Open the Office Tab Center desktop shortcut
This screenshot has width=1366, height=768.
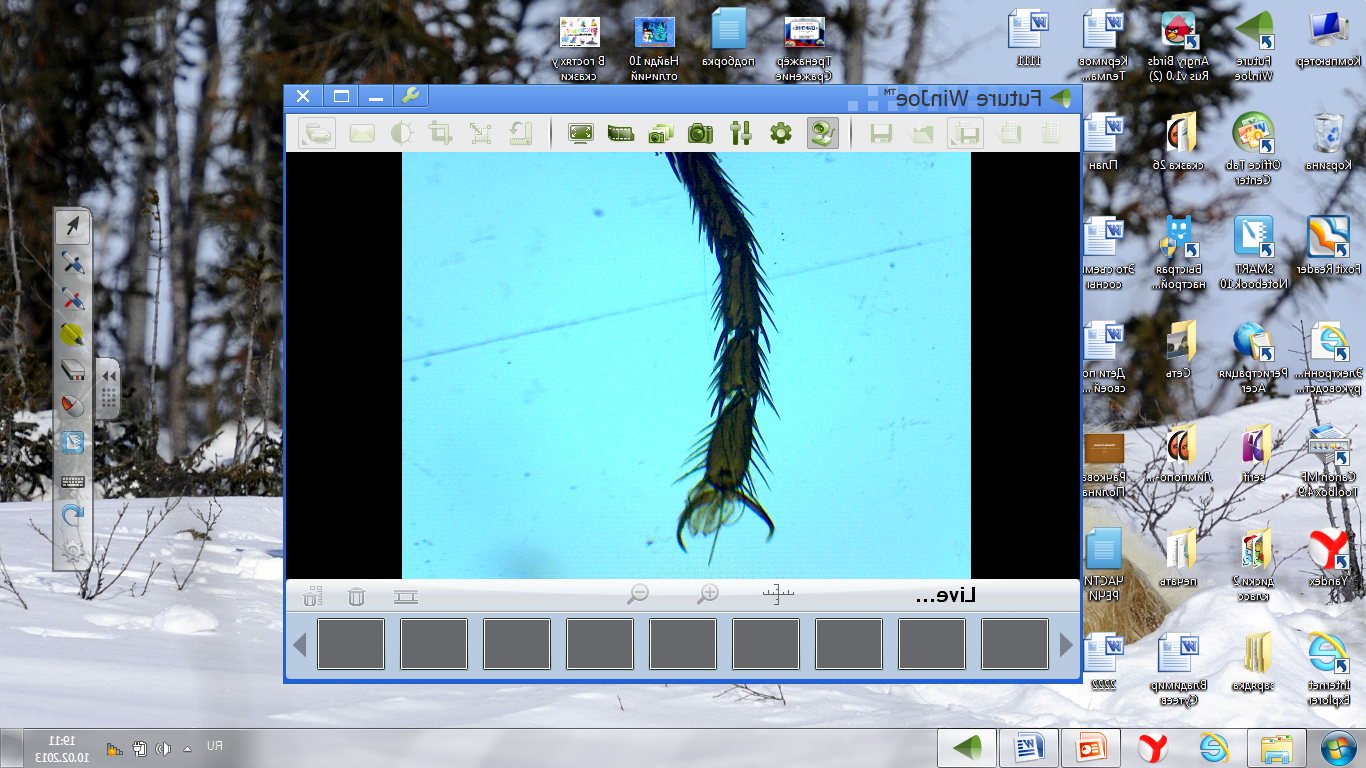pyautogui.click(x=1254, y=148)
